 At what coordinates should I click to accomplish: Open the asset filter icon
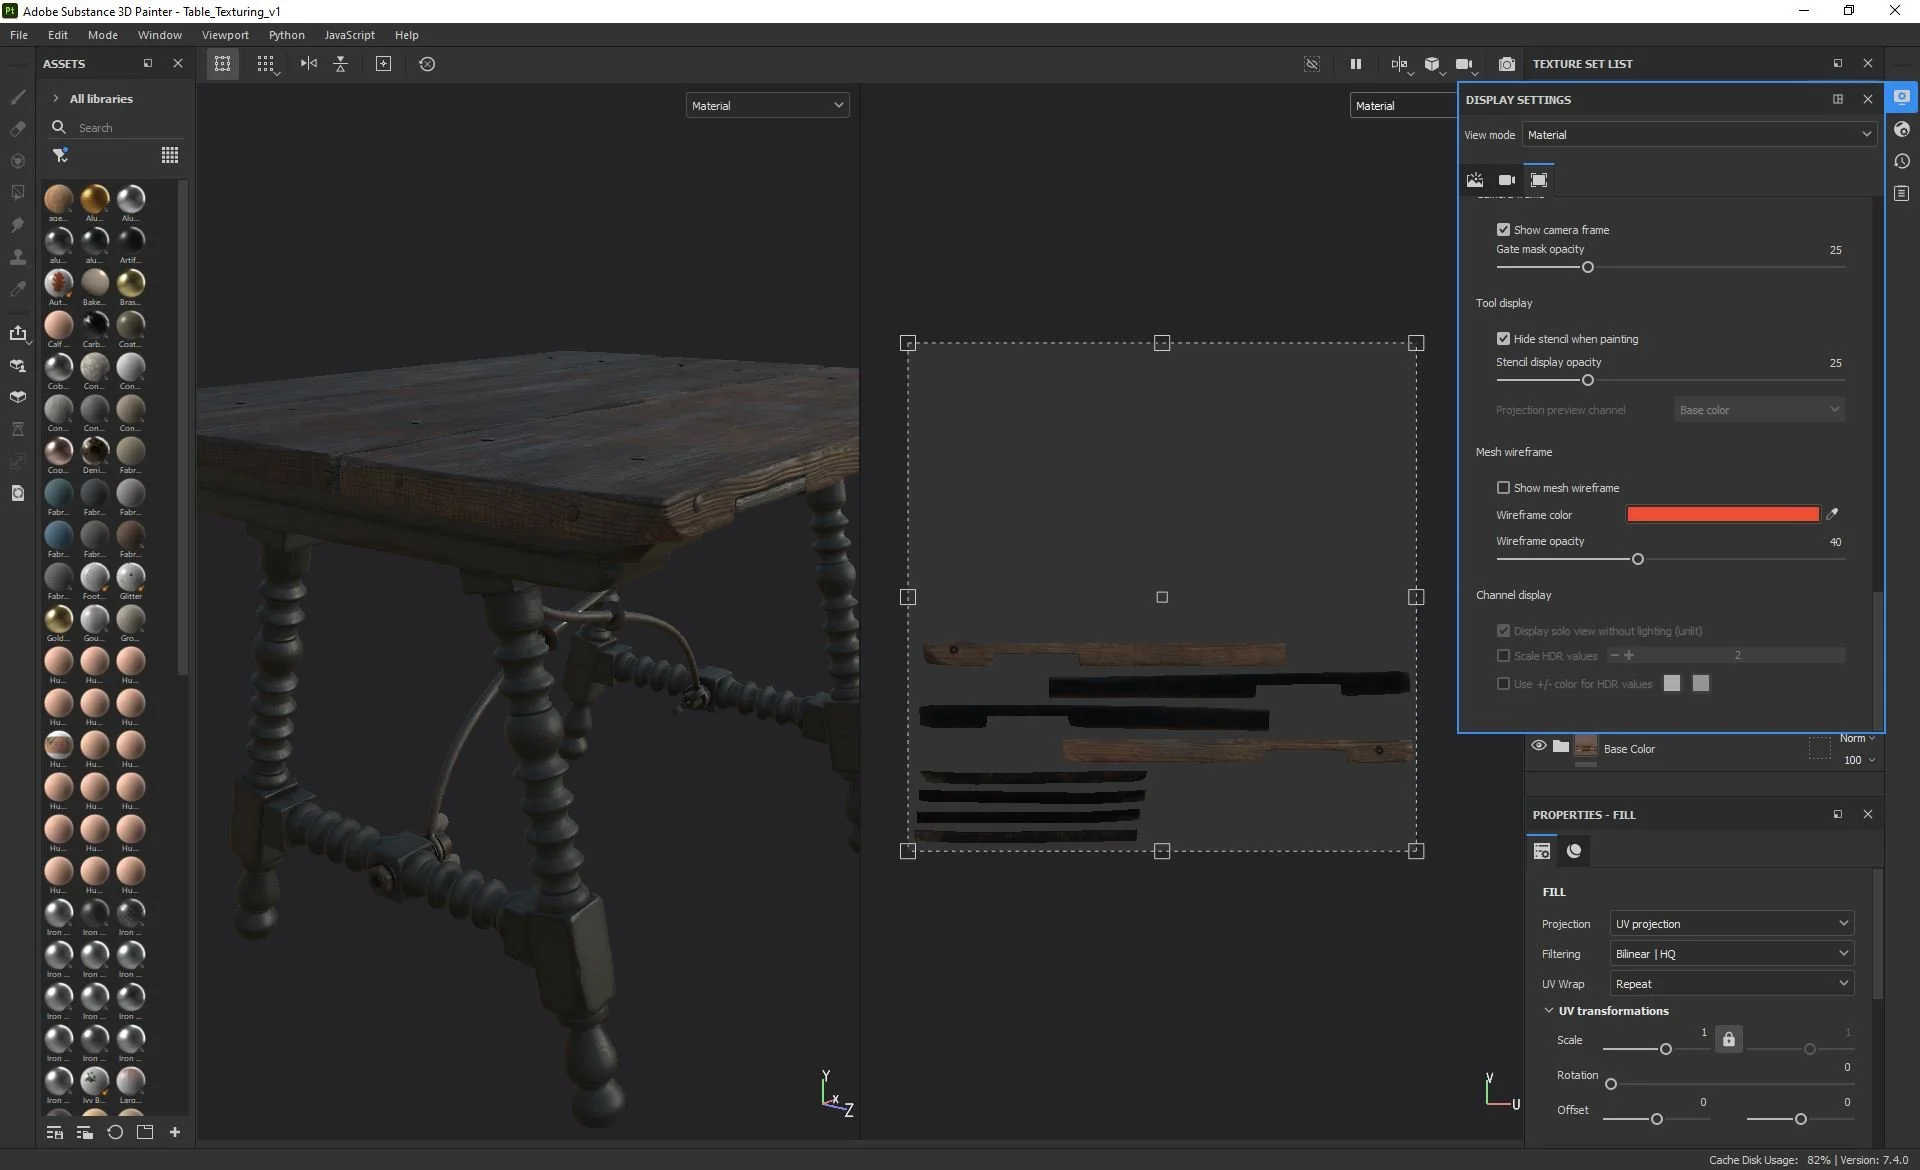tap(60, 155)
